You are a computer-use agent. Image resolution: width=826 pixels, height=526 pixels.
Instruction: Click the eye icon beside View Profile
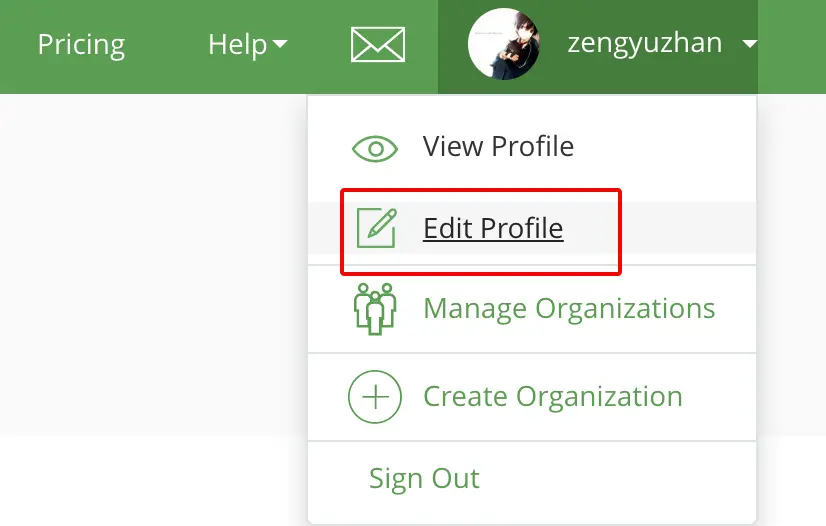click(375, 149)
